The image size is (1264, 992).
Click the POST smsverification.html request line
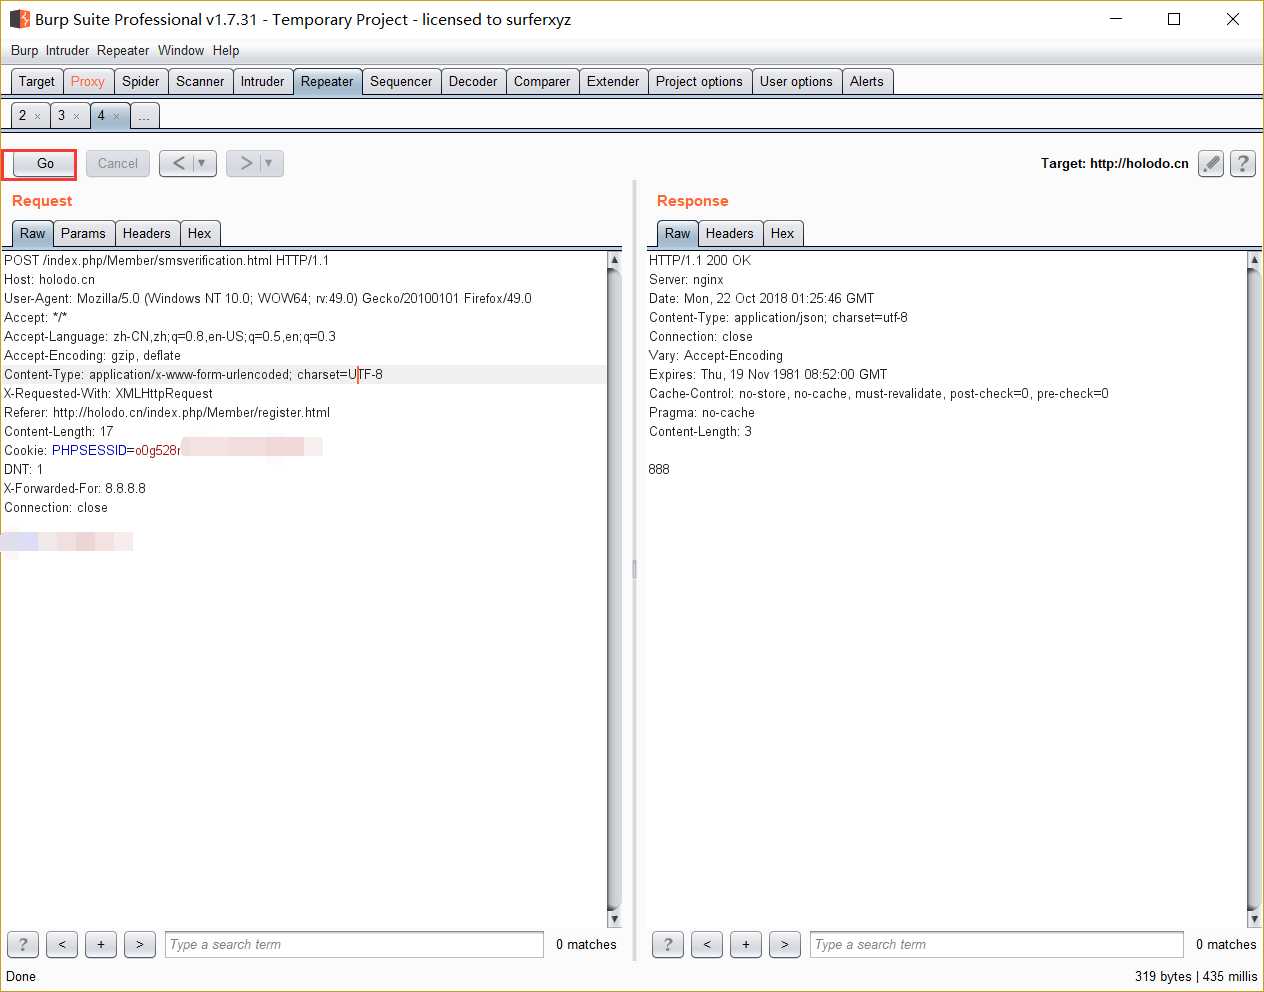click(166, 260)
